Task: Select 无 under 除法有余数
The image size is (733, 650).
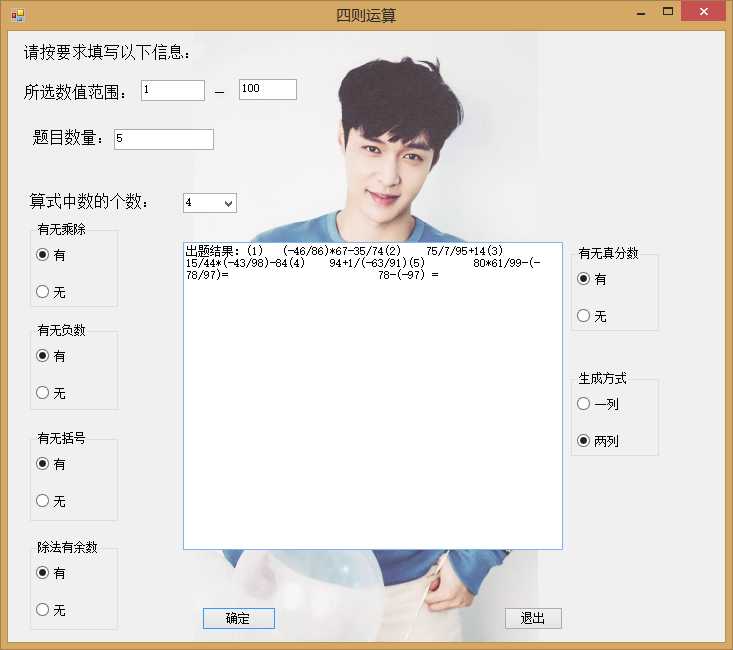Action: [x=50, y=610]
